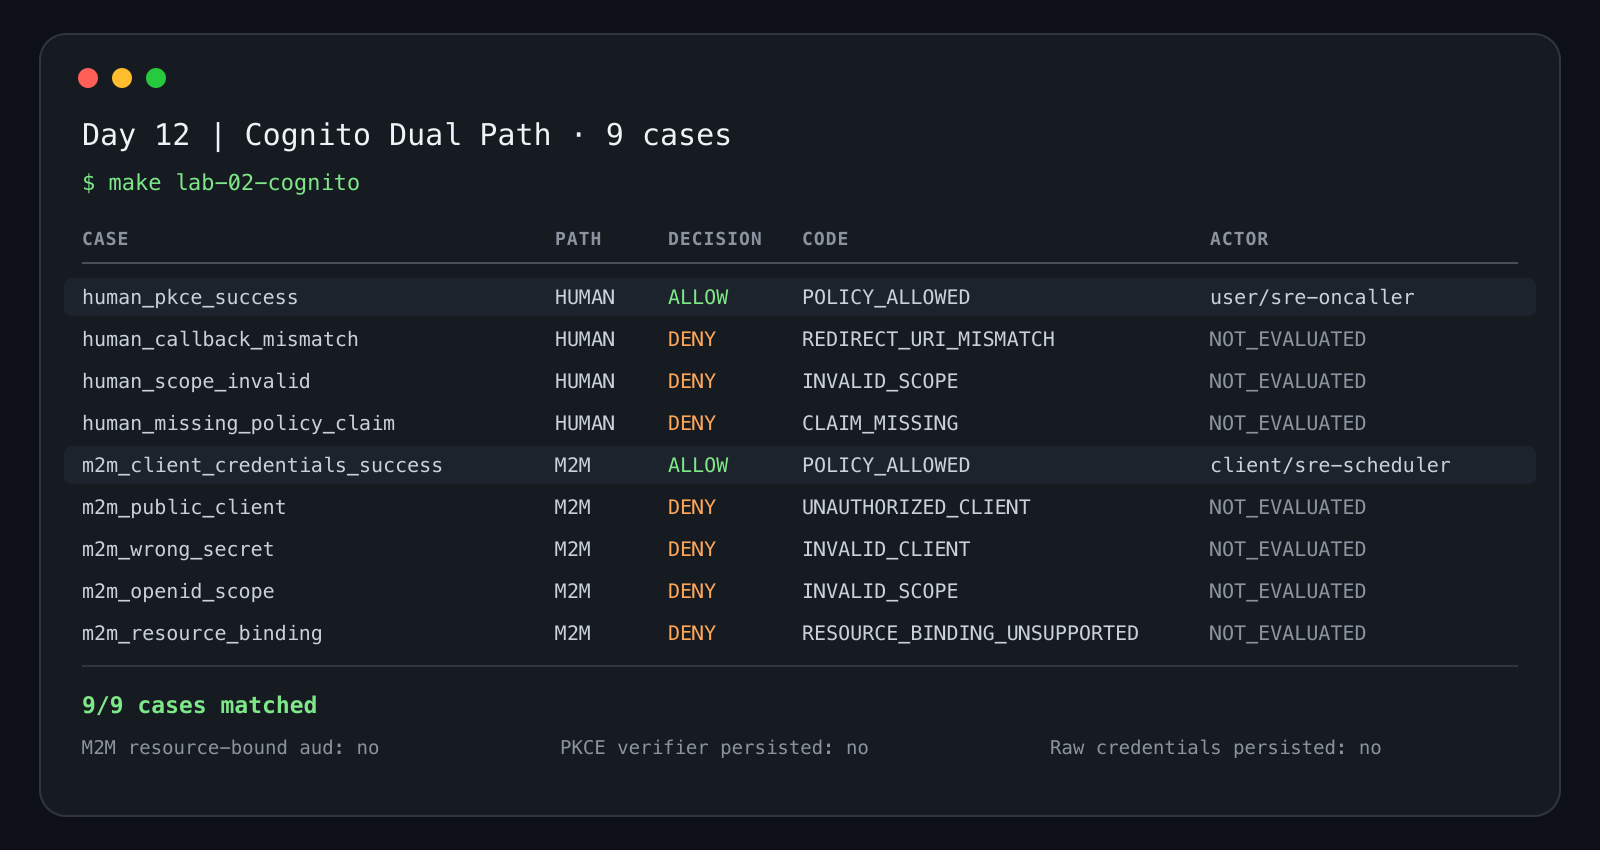This screenshot has height=850, width=1600.
Task: Click INVALID_SCOPE code for m2m_openid_scope
Action: click(880, 591)
